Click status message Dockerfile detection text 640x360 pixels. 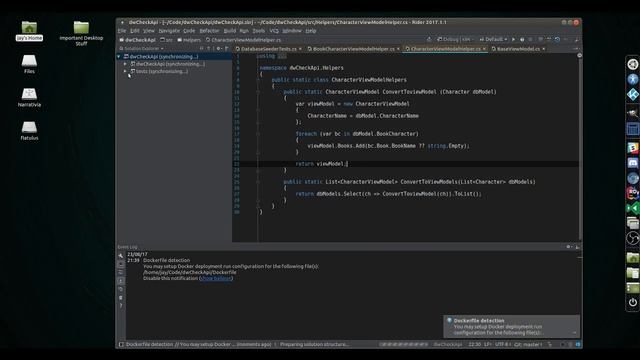198,344
